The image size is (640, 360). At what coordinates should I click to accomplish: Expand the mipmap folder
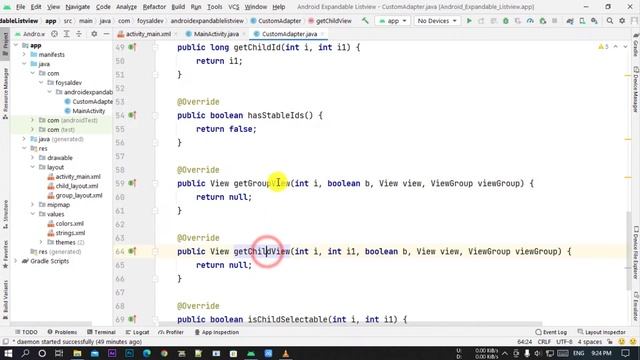tap(33, 204)
